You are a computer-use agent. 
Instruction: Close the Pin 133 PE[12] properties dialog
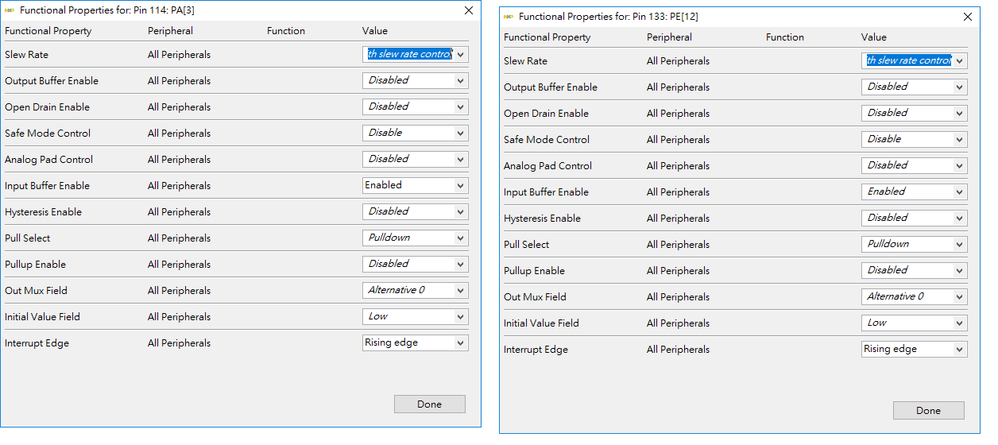[967, 16]
